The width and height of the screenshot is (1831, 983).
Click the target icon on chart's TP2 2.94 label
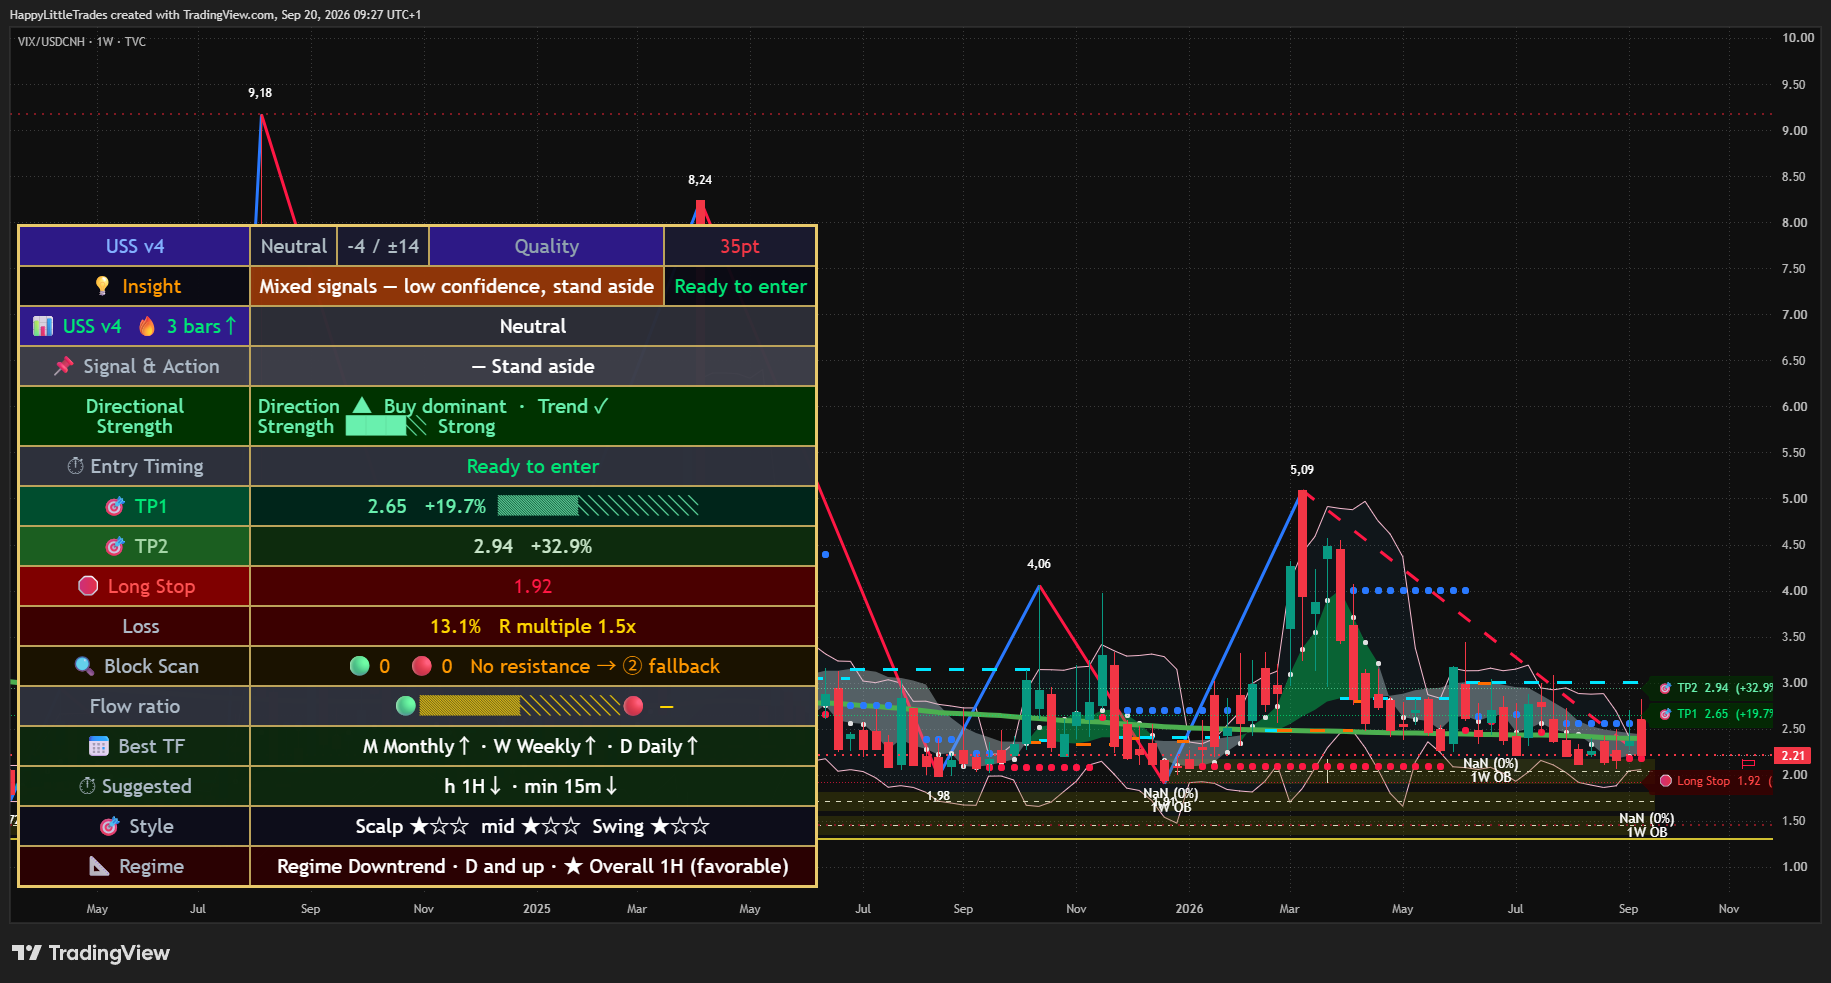(x=1665, y=688)
